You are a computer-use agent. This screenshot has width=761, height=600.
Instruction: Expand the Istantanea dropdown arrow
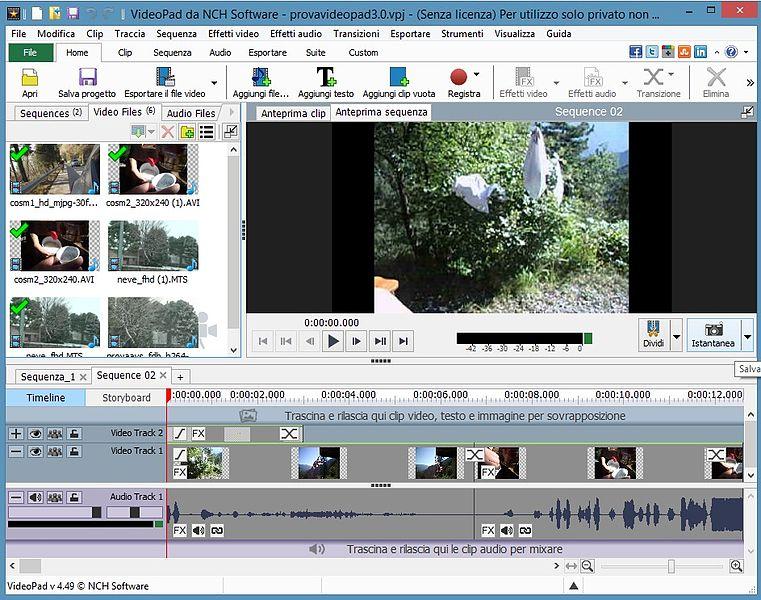747,337
